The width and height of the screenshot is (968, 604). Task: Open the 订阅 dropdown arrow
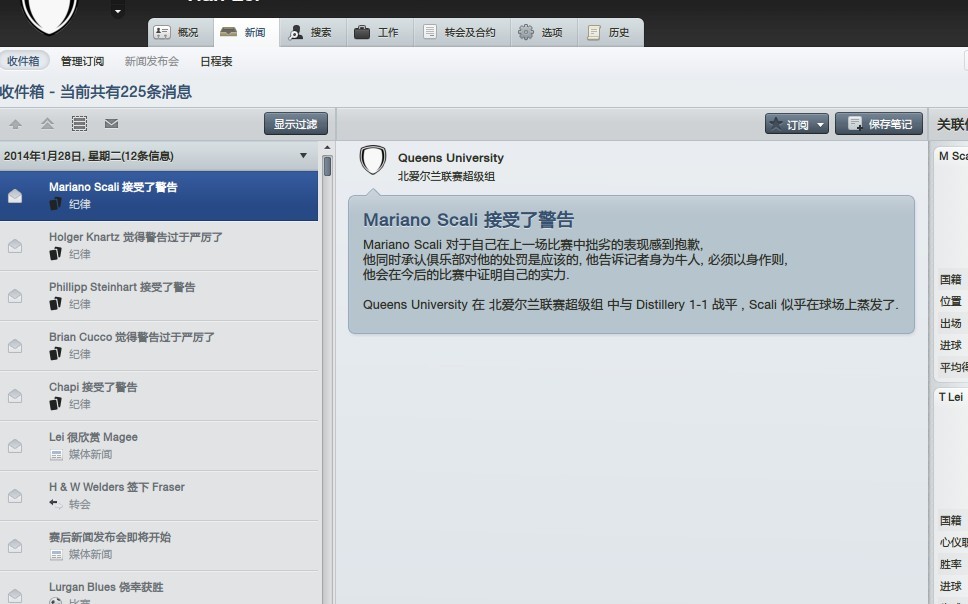click(x=820, y=125)
